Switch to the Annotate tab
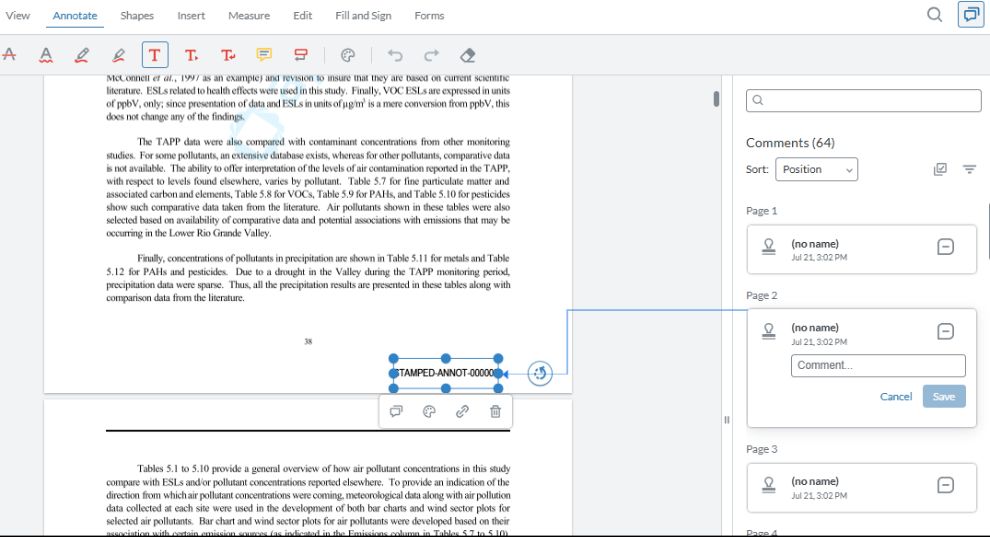This screenshot has height=537, width=990. tap(75, 15)
